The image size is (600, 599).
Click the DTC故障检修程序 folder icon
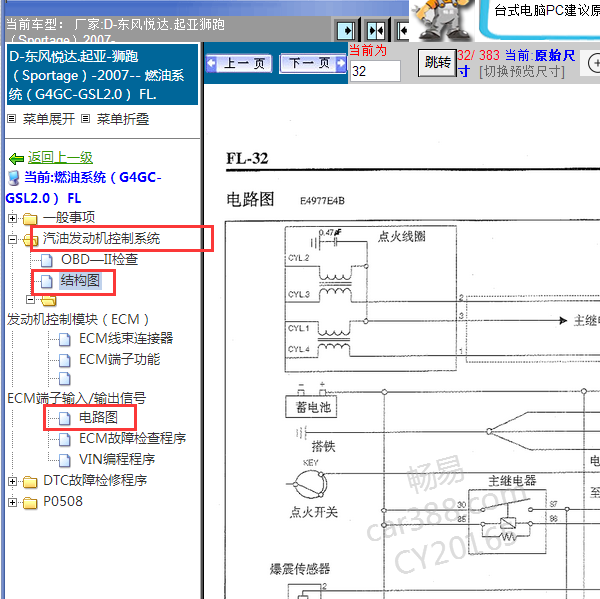point(30,482)
